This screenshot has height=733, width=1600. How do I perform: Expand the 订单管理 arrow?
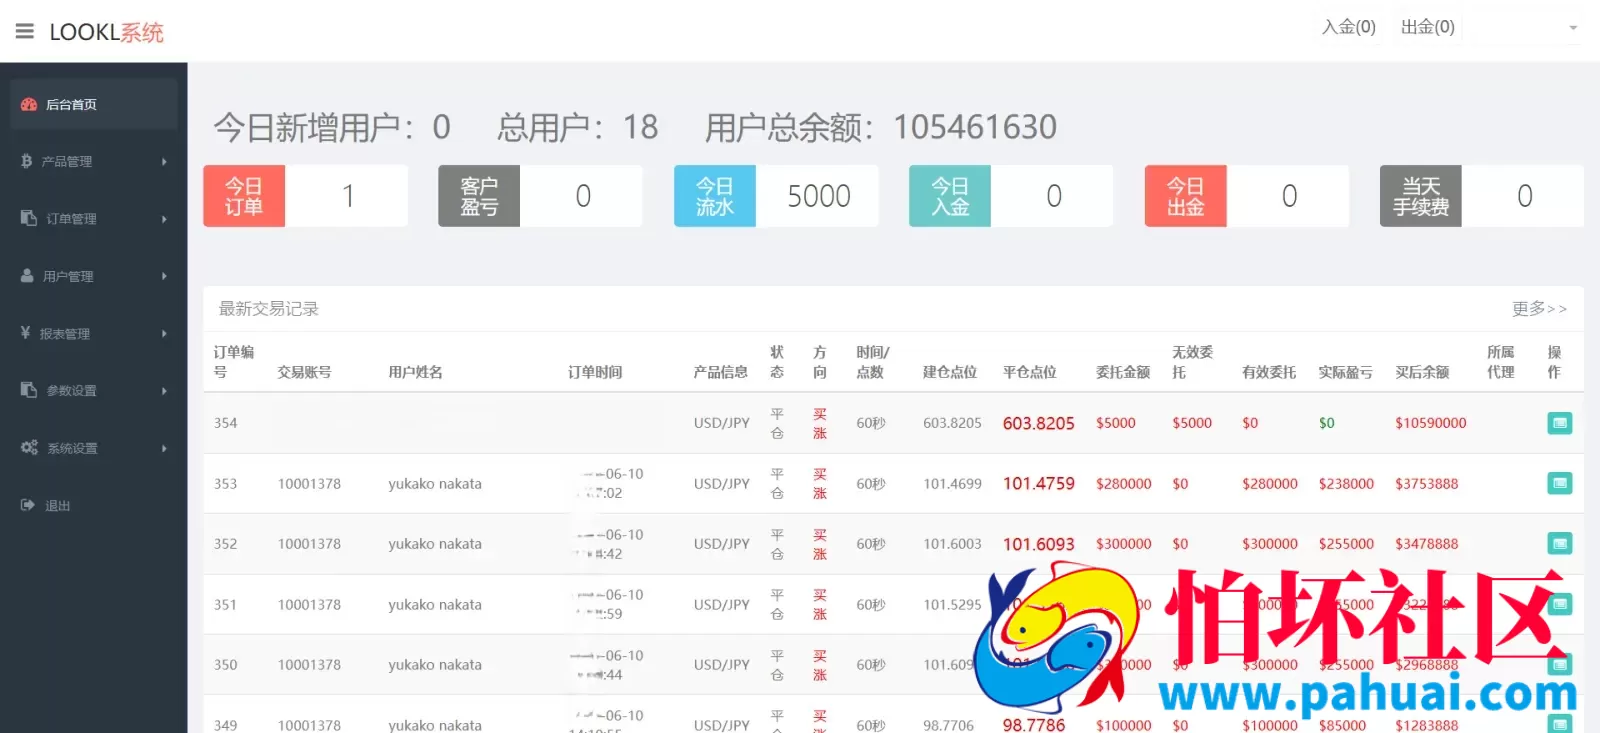(164, 219)
